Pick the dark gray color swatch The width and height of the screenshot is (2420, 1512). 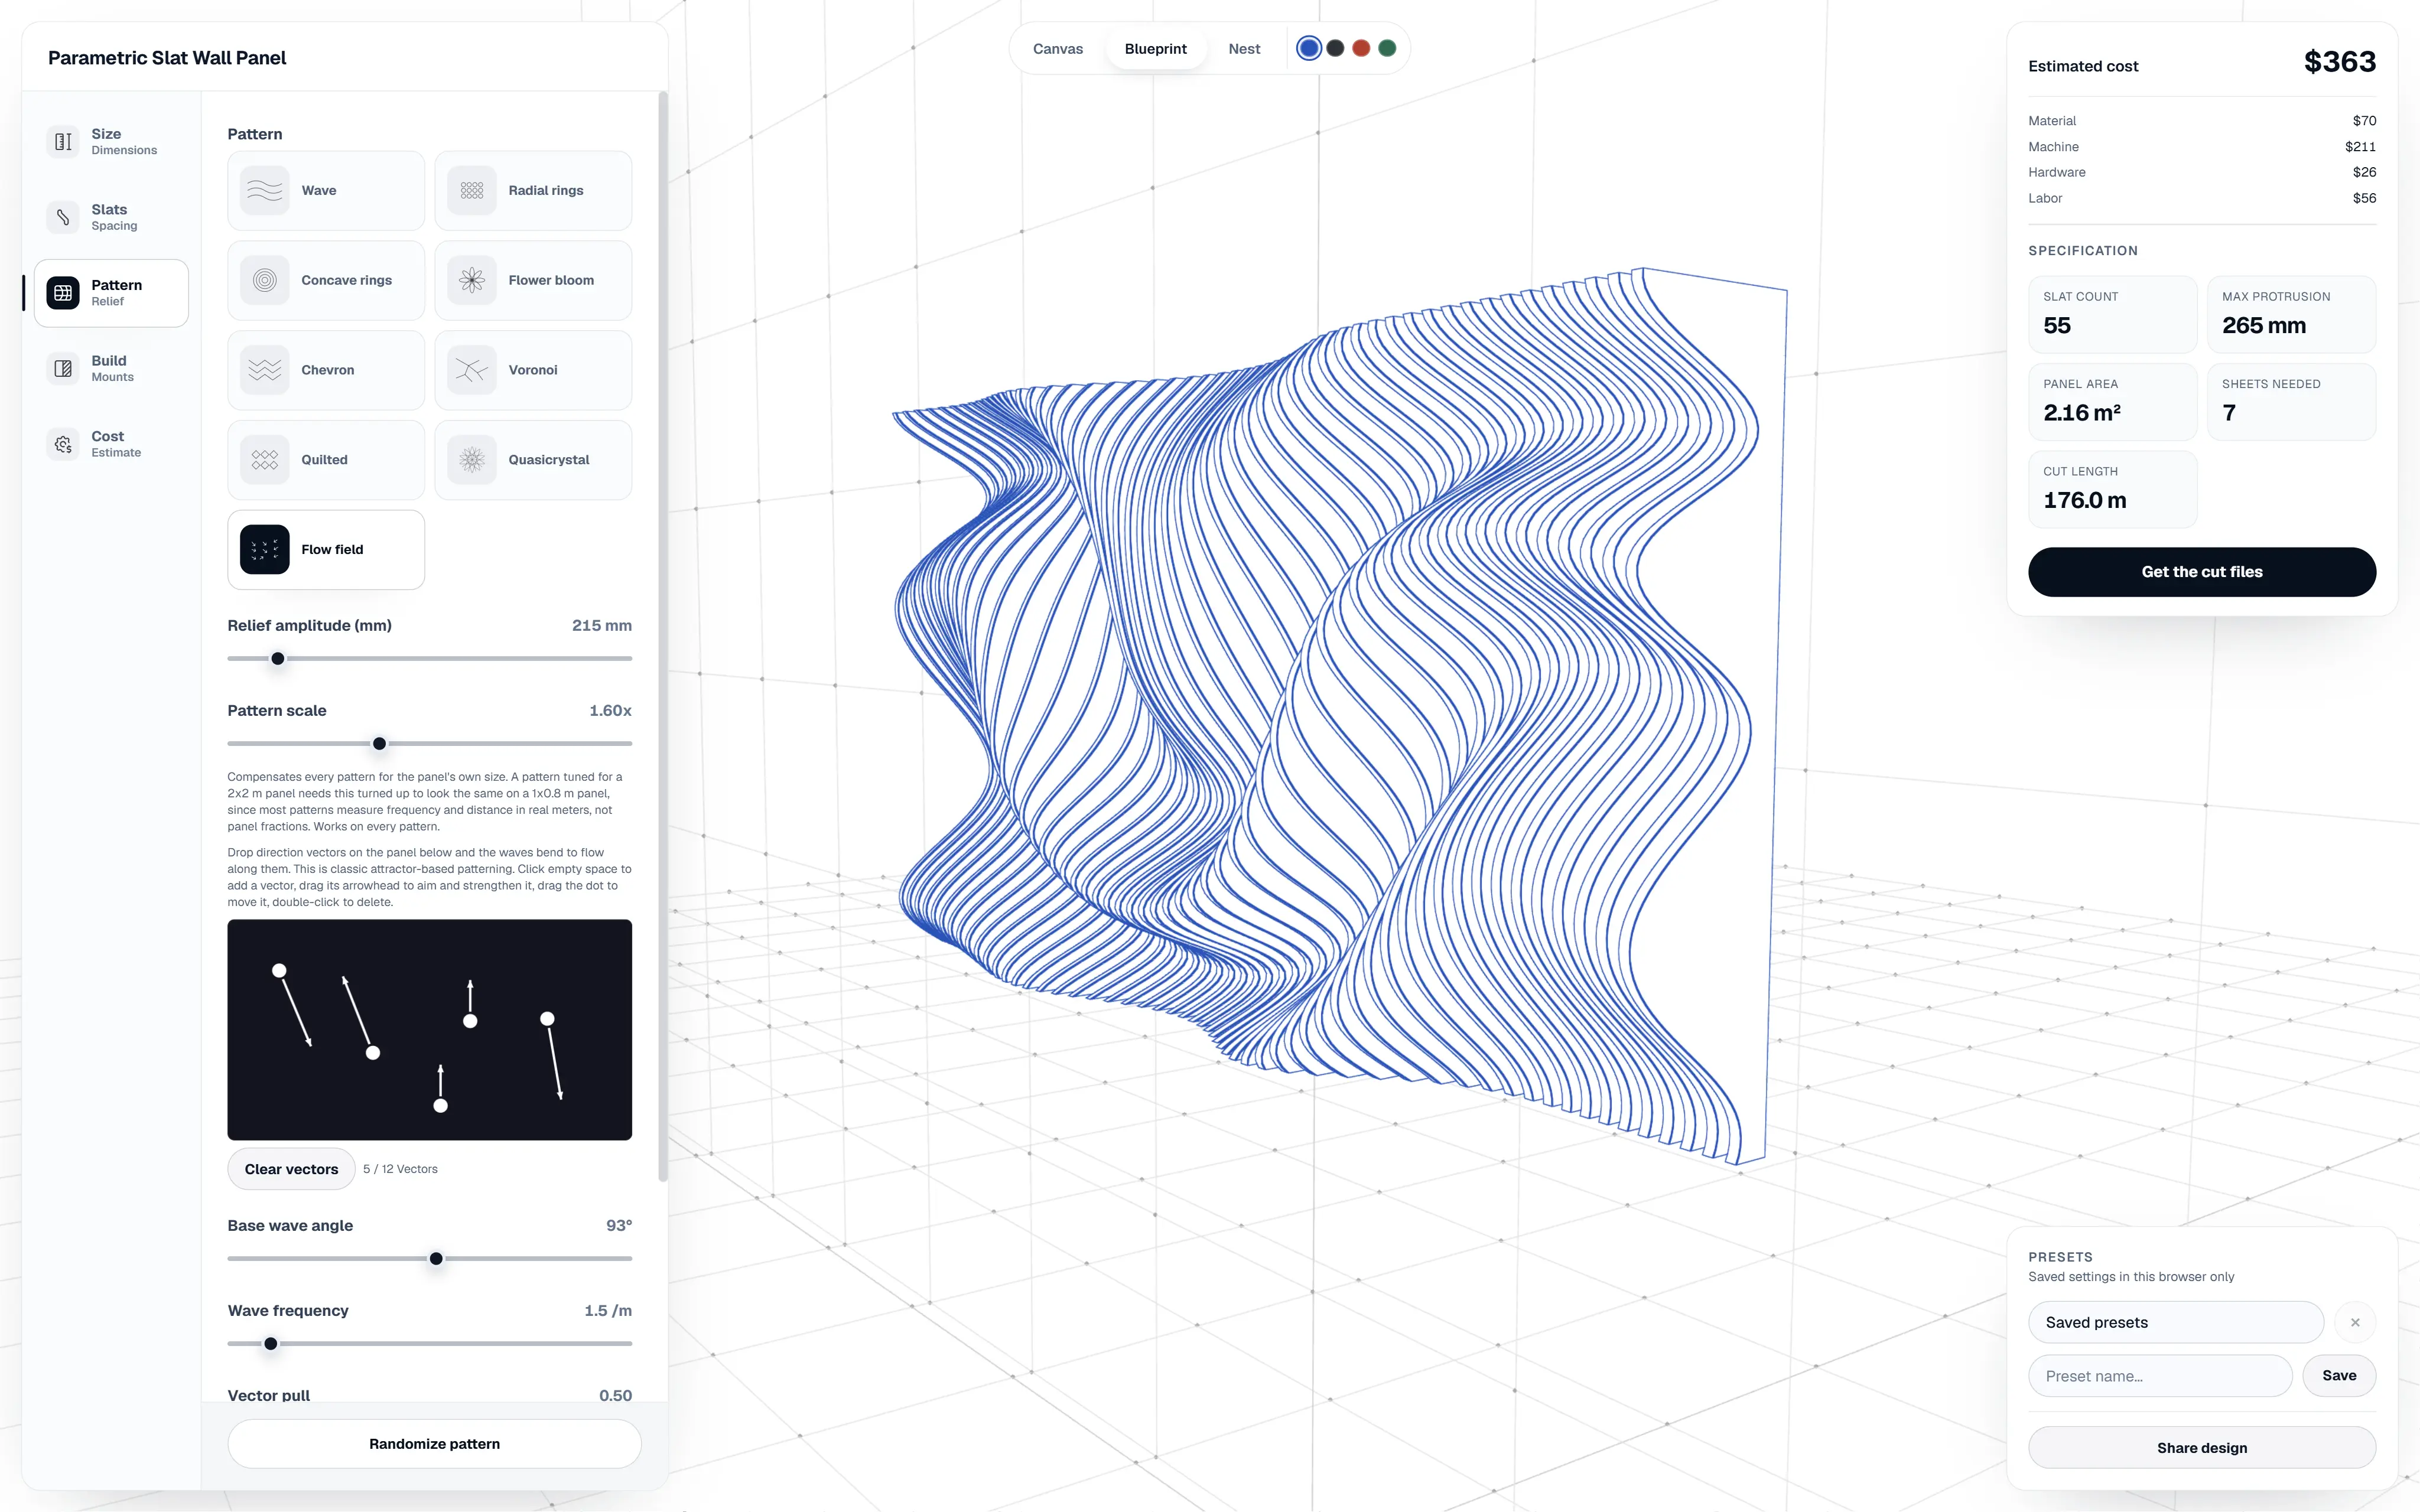pyautogui.click(x=1335, y=48)
